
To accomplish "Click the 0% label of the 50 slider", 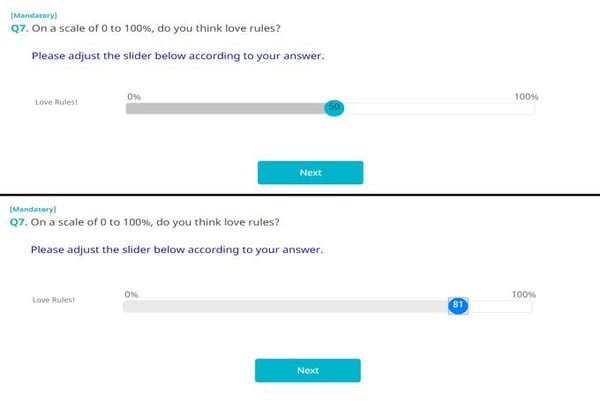I will pyautogui.click(x=134, y=96).
